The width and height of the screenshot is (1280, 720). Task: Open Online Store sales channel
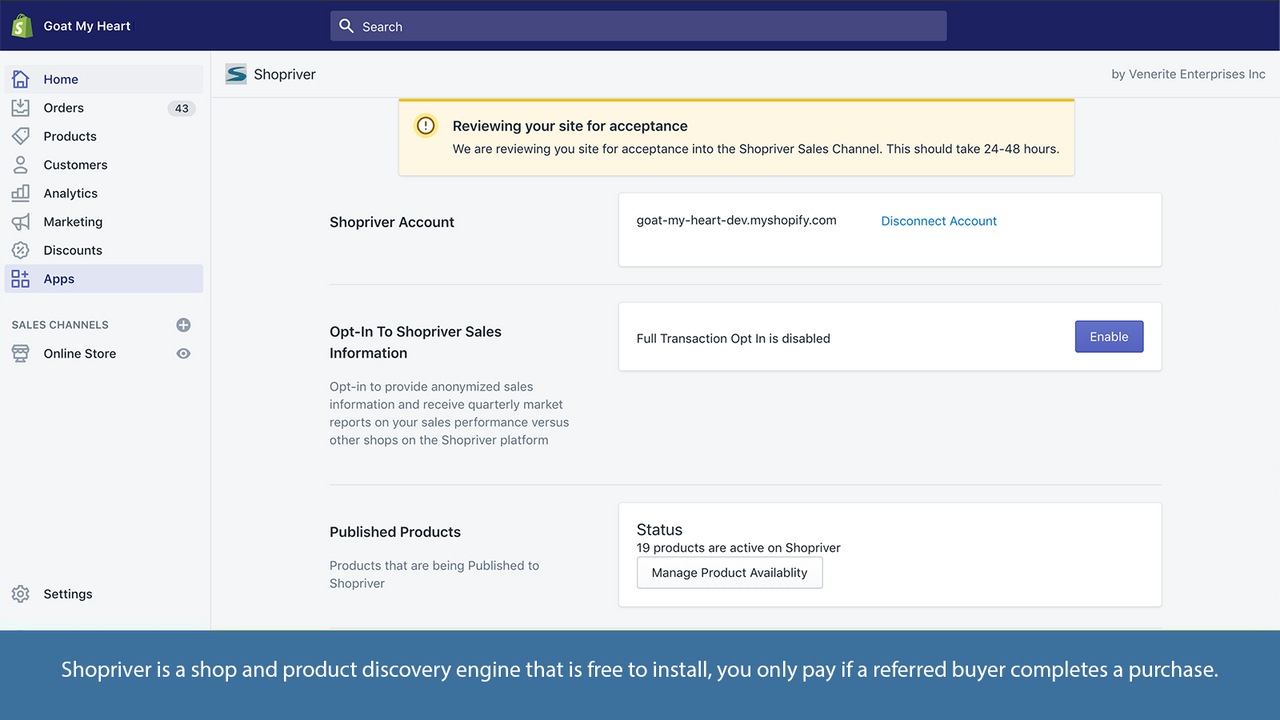pos(80,354)
